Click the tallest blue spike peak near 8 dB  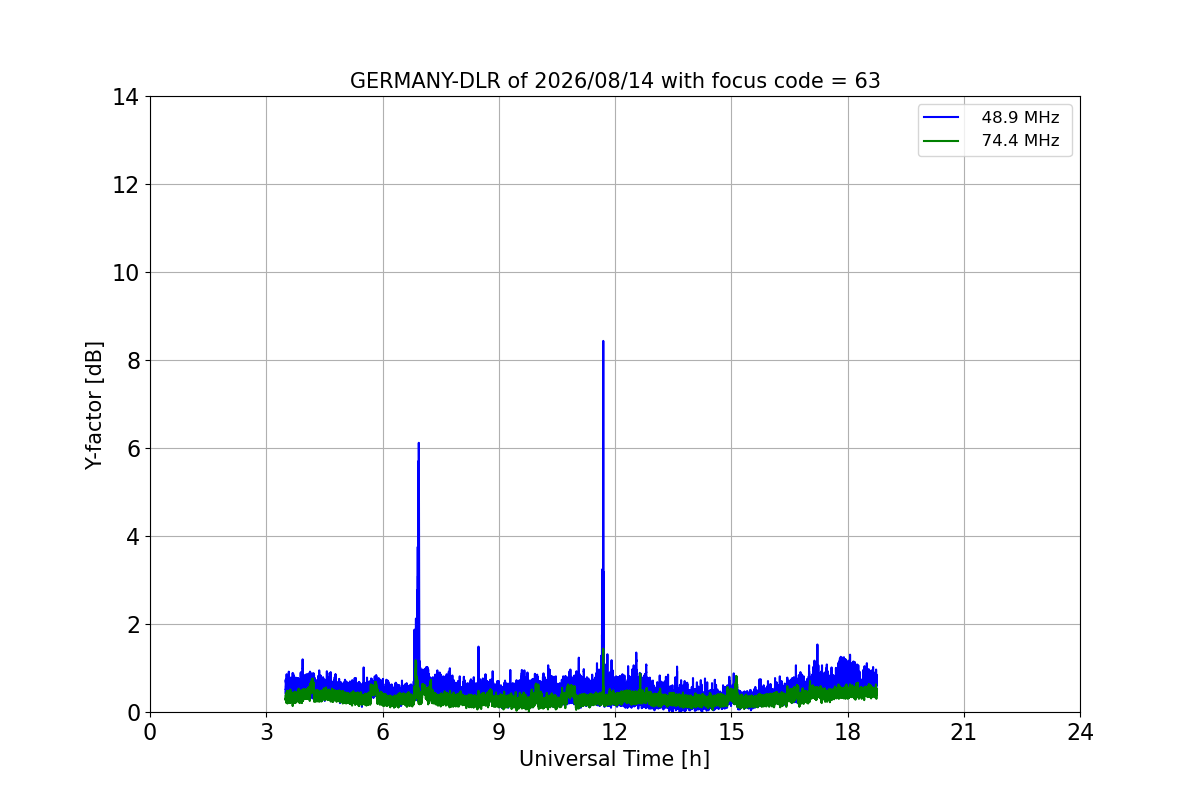point(603,342)
